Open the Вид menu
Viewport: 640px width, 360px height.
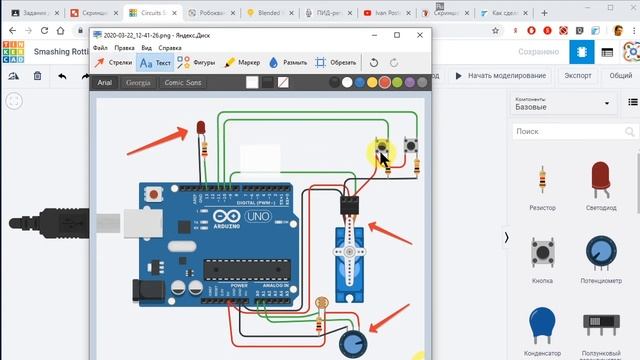pos(147,48)
